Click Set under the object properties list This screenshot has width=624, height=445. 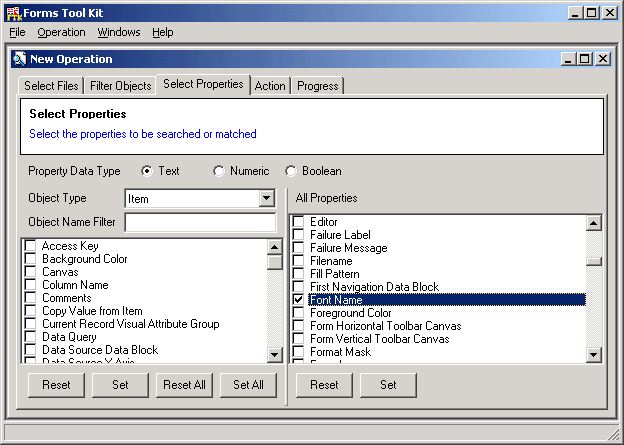(x=120, y=385)
